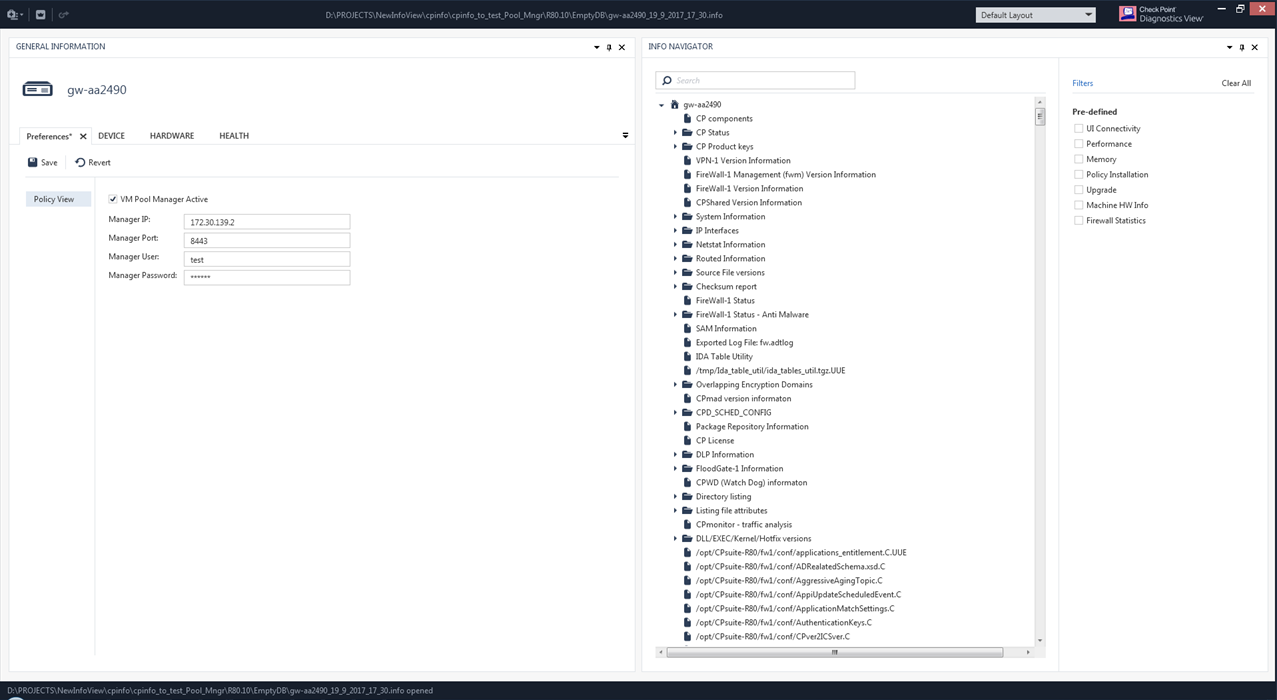The height and width of the screenshot is (700, 1277).
Task: Click the open file icon in title bar
Action: pyautogui.click(x=41, y=15)
